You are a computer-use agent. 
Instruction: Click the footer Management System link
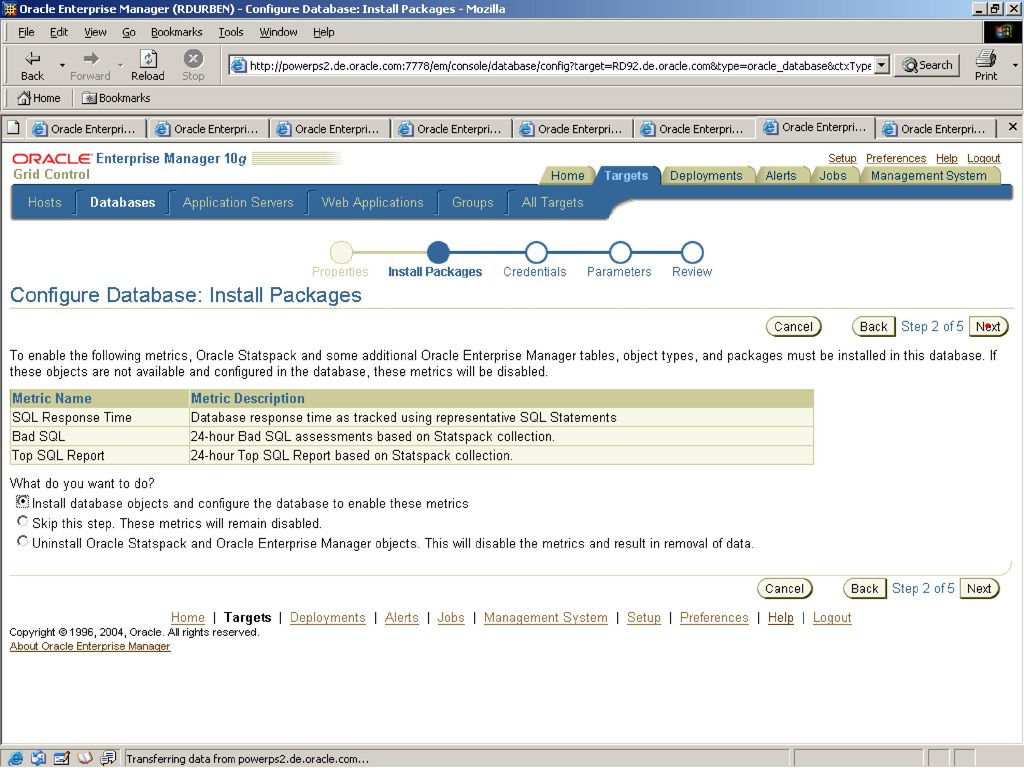(x=545, y=618)
